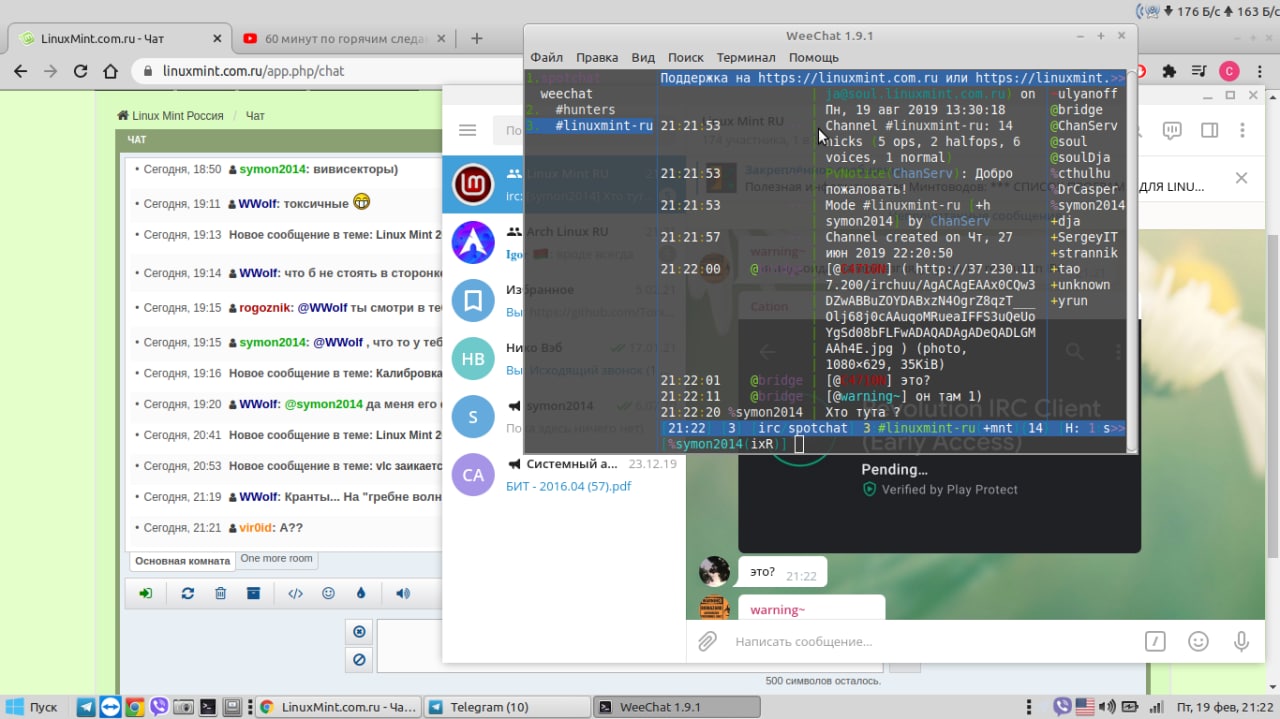Open Избранное saved messages chat
This screenshot has width=1280, height=719.
[564, 300]
